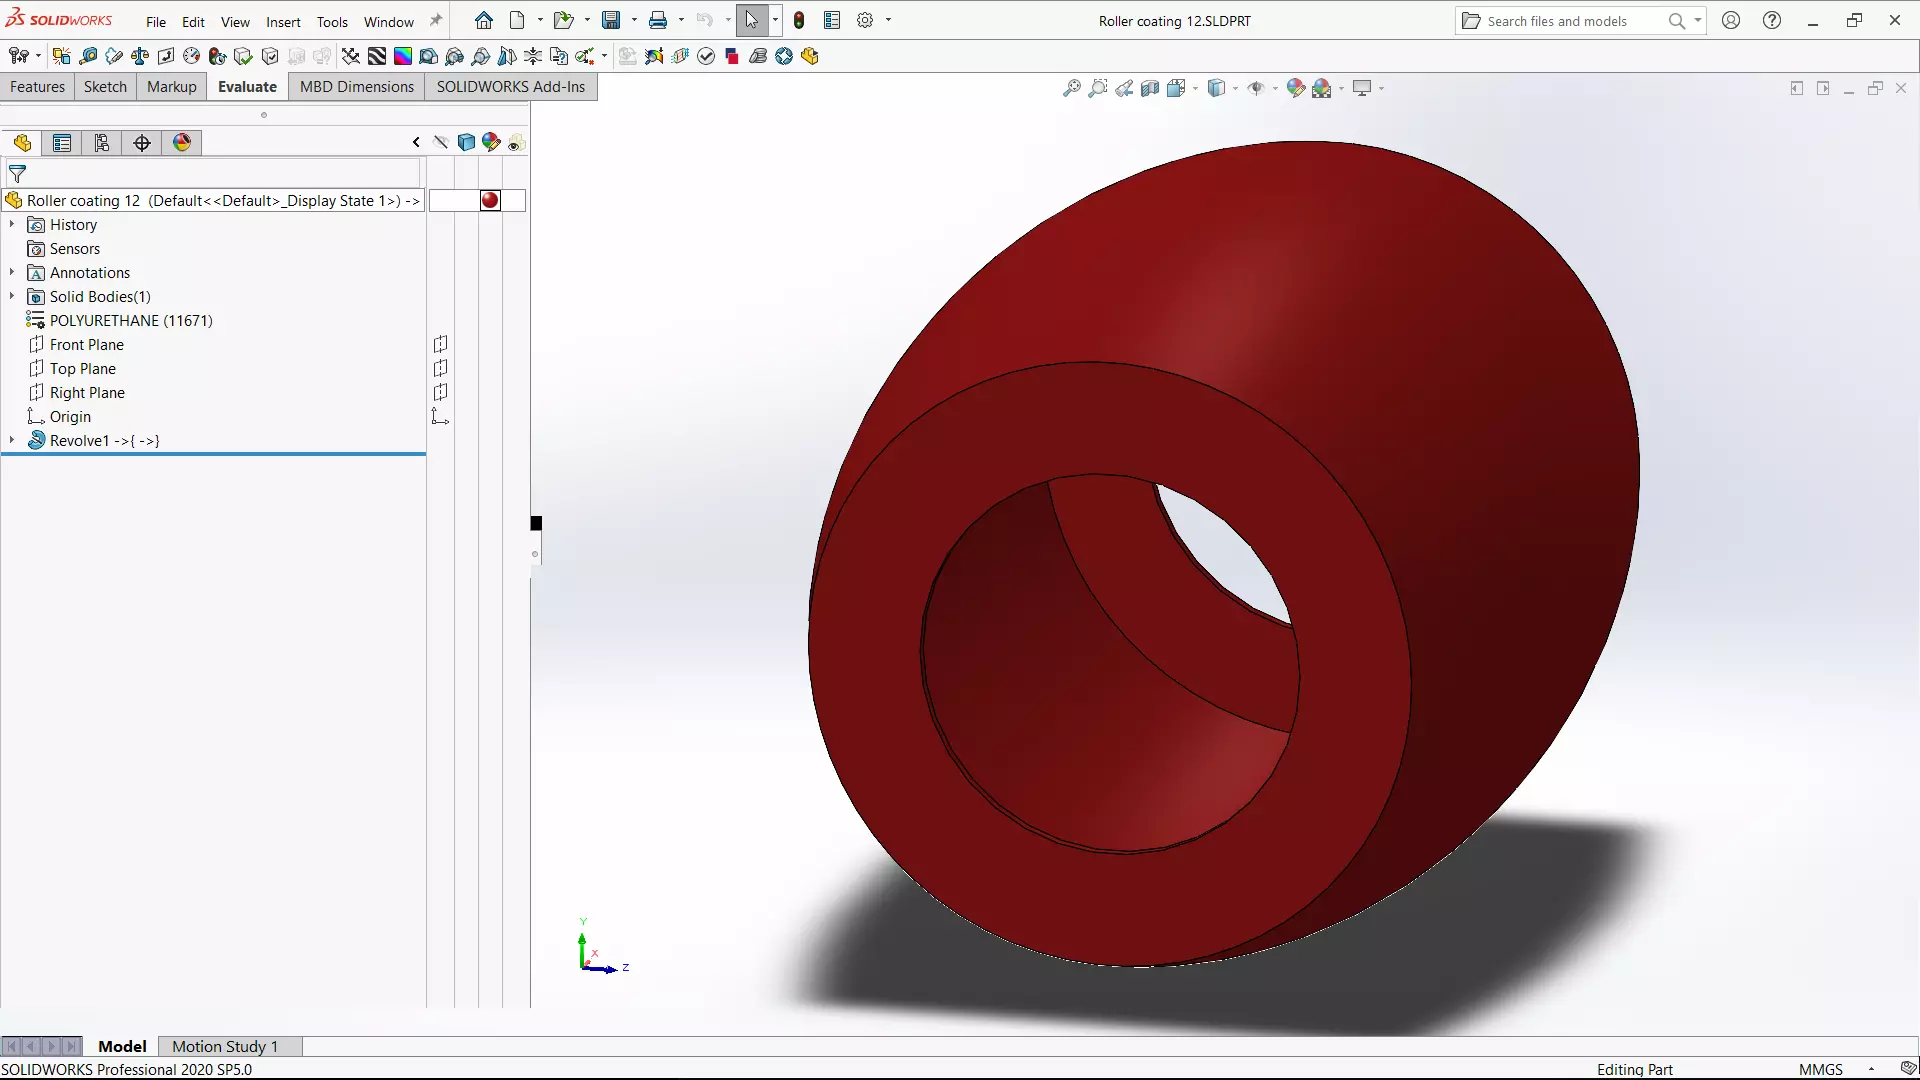Switch to the FeatureManager design tree tab

tap(22, 143)
